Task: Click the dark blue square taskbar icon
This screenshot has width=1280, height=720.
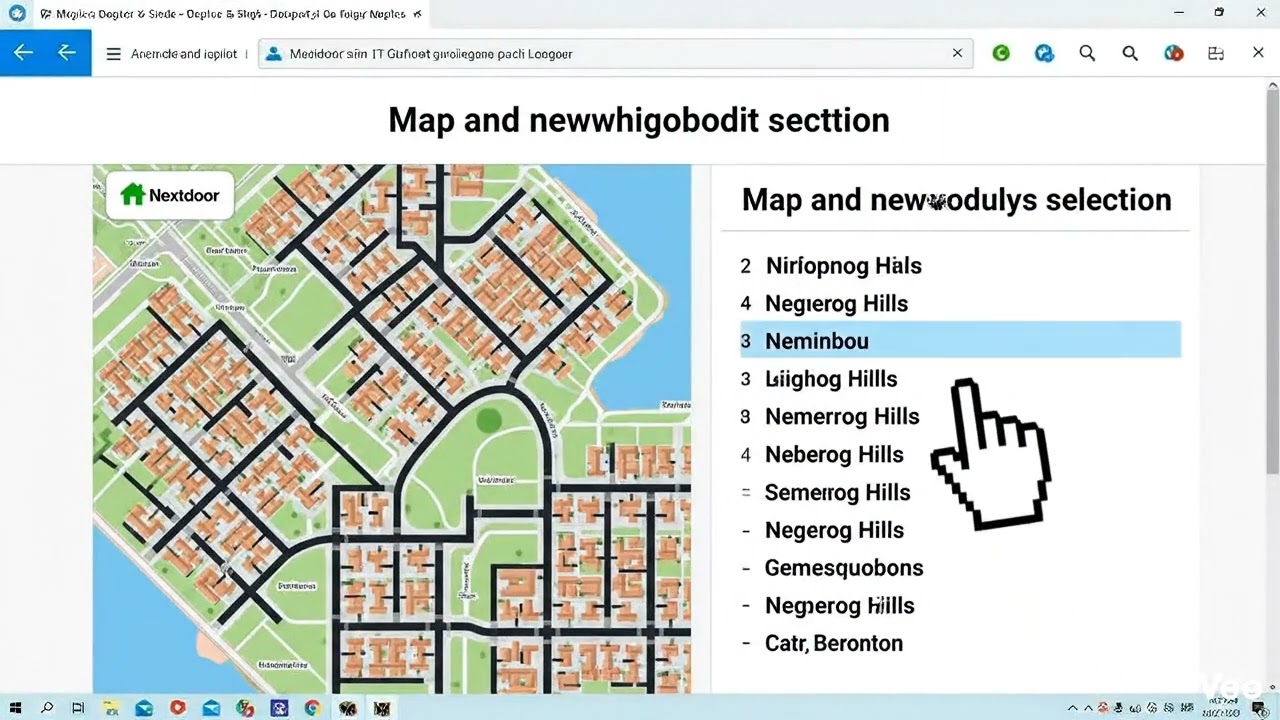Action: tap(278, 708)
